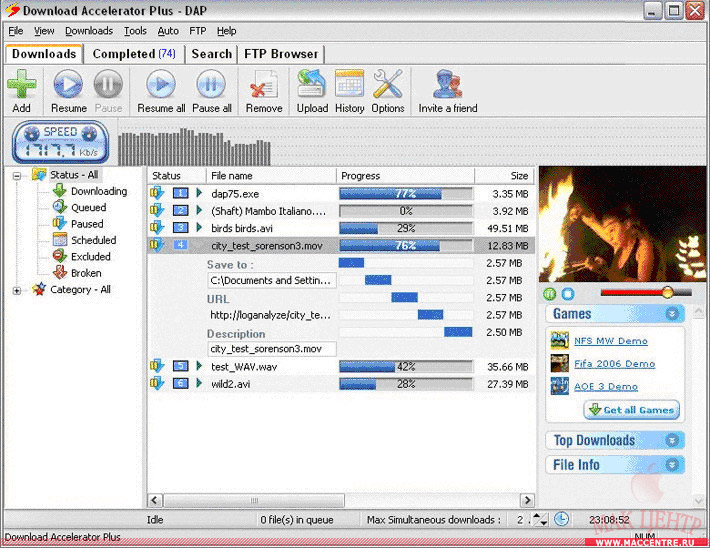Open the File menu
The height and width of the screenshot is (548, 710).
click(15, 31)
